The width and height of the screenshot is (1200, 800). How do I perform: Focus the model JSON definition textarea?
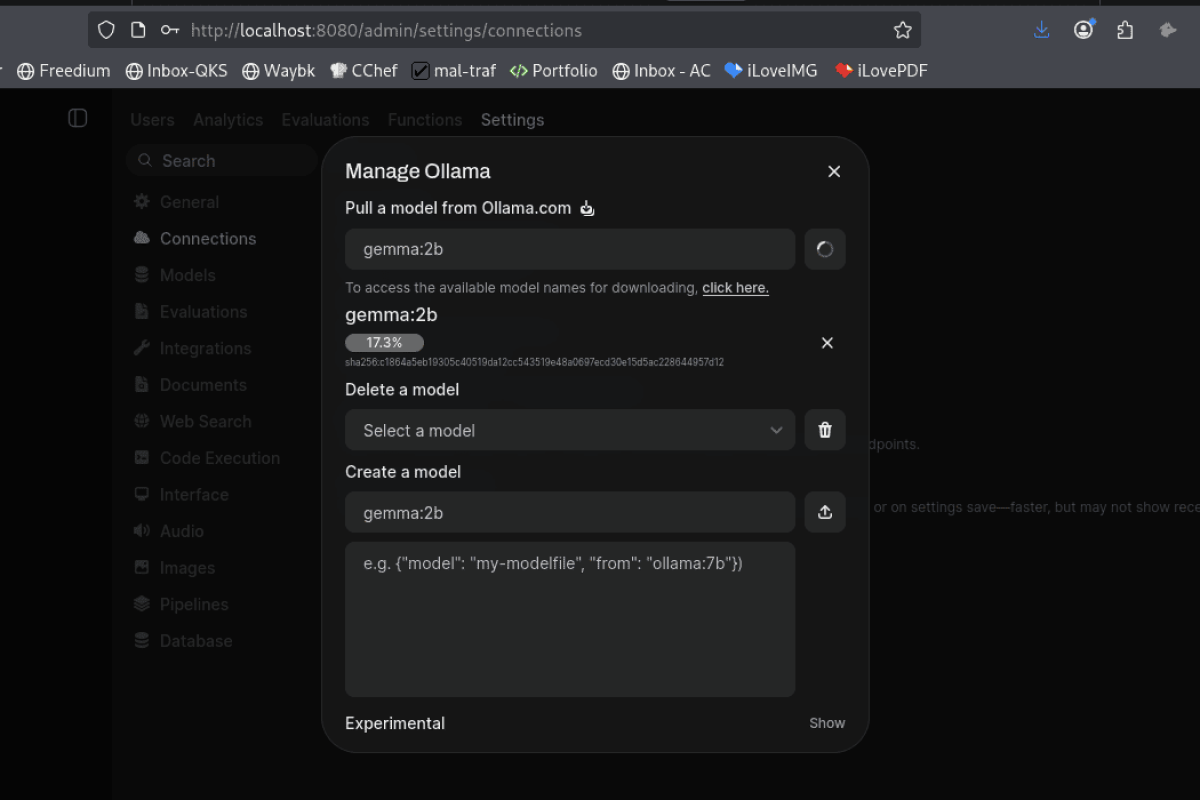[570, 619]
